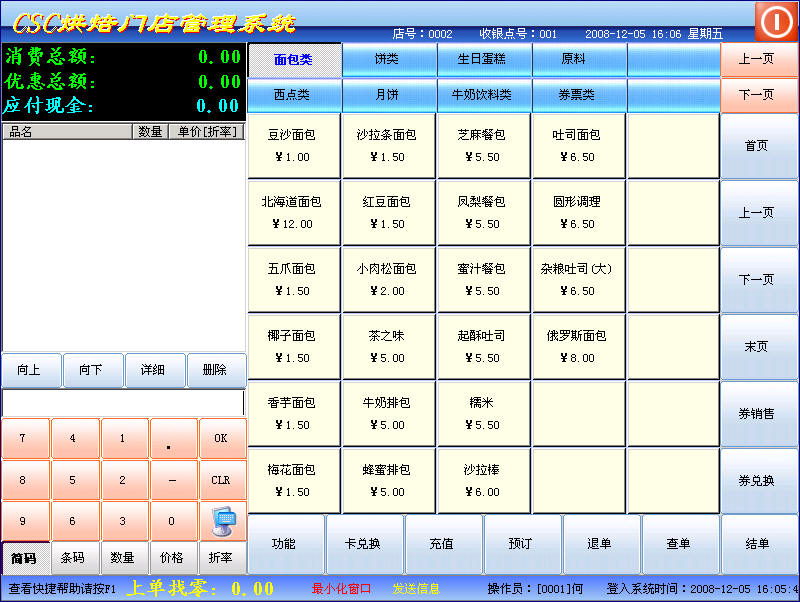Add 蜂蜜排包 to the order
The height and width of the screenshot is (602, 800).
coord(389,481)
